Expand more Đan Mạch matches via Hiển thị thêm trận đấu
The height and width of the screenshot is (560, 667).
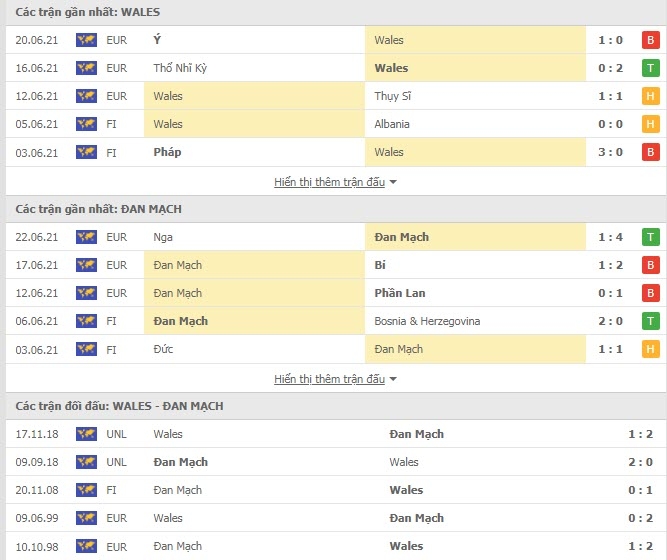click(x=329, y=379)
